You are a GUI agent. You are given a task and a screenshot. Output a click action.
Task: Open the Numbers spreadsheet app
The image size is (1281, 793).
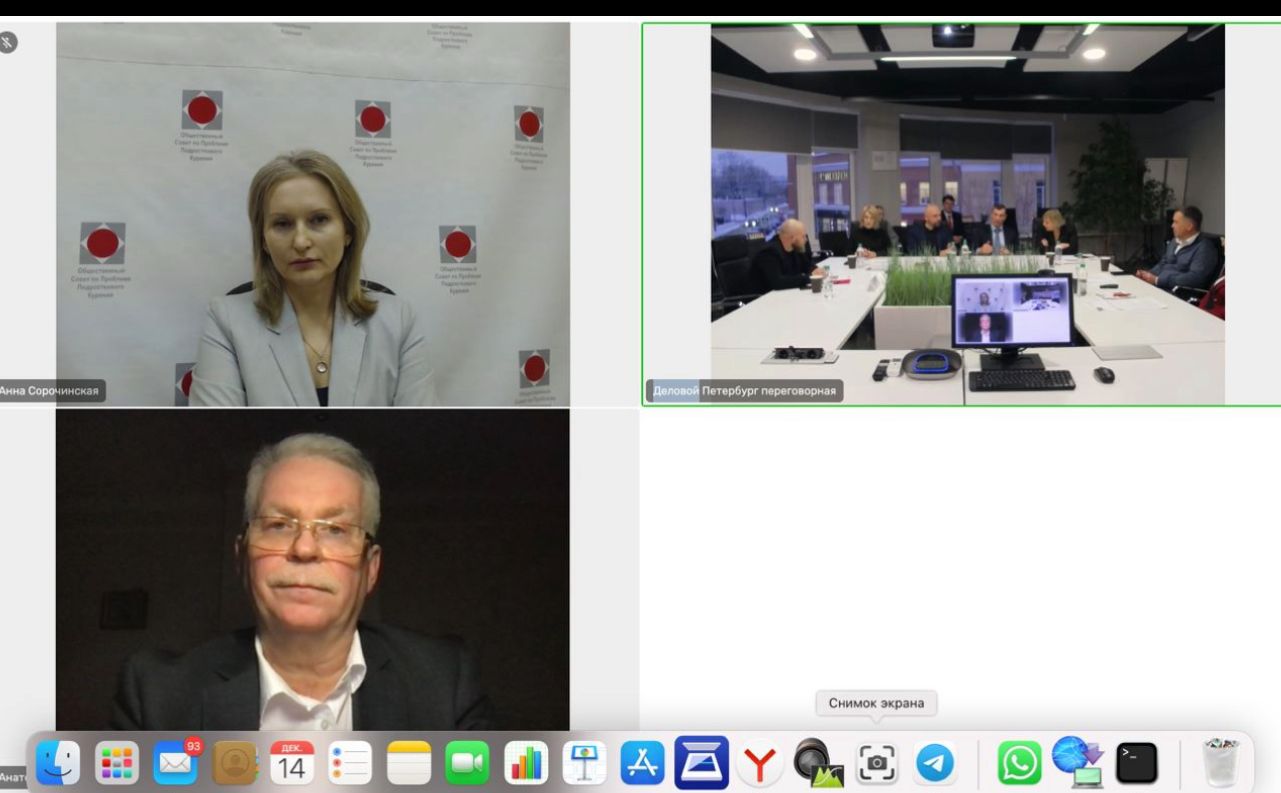[x=526, y=765]
